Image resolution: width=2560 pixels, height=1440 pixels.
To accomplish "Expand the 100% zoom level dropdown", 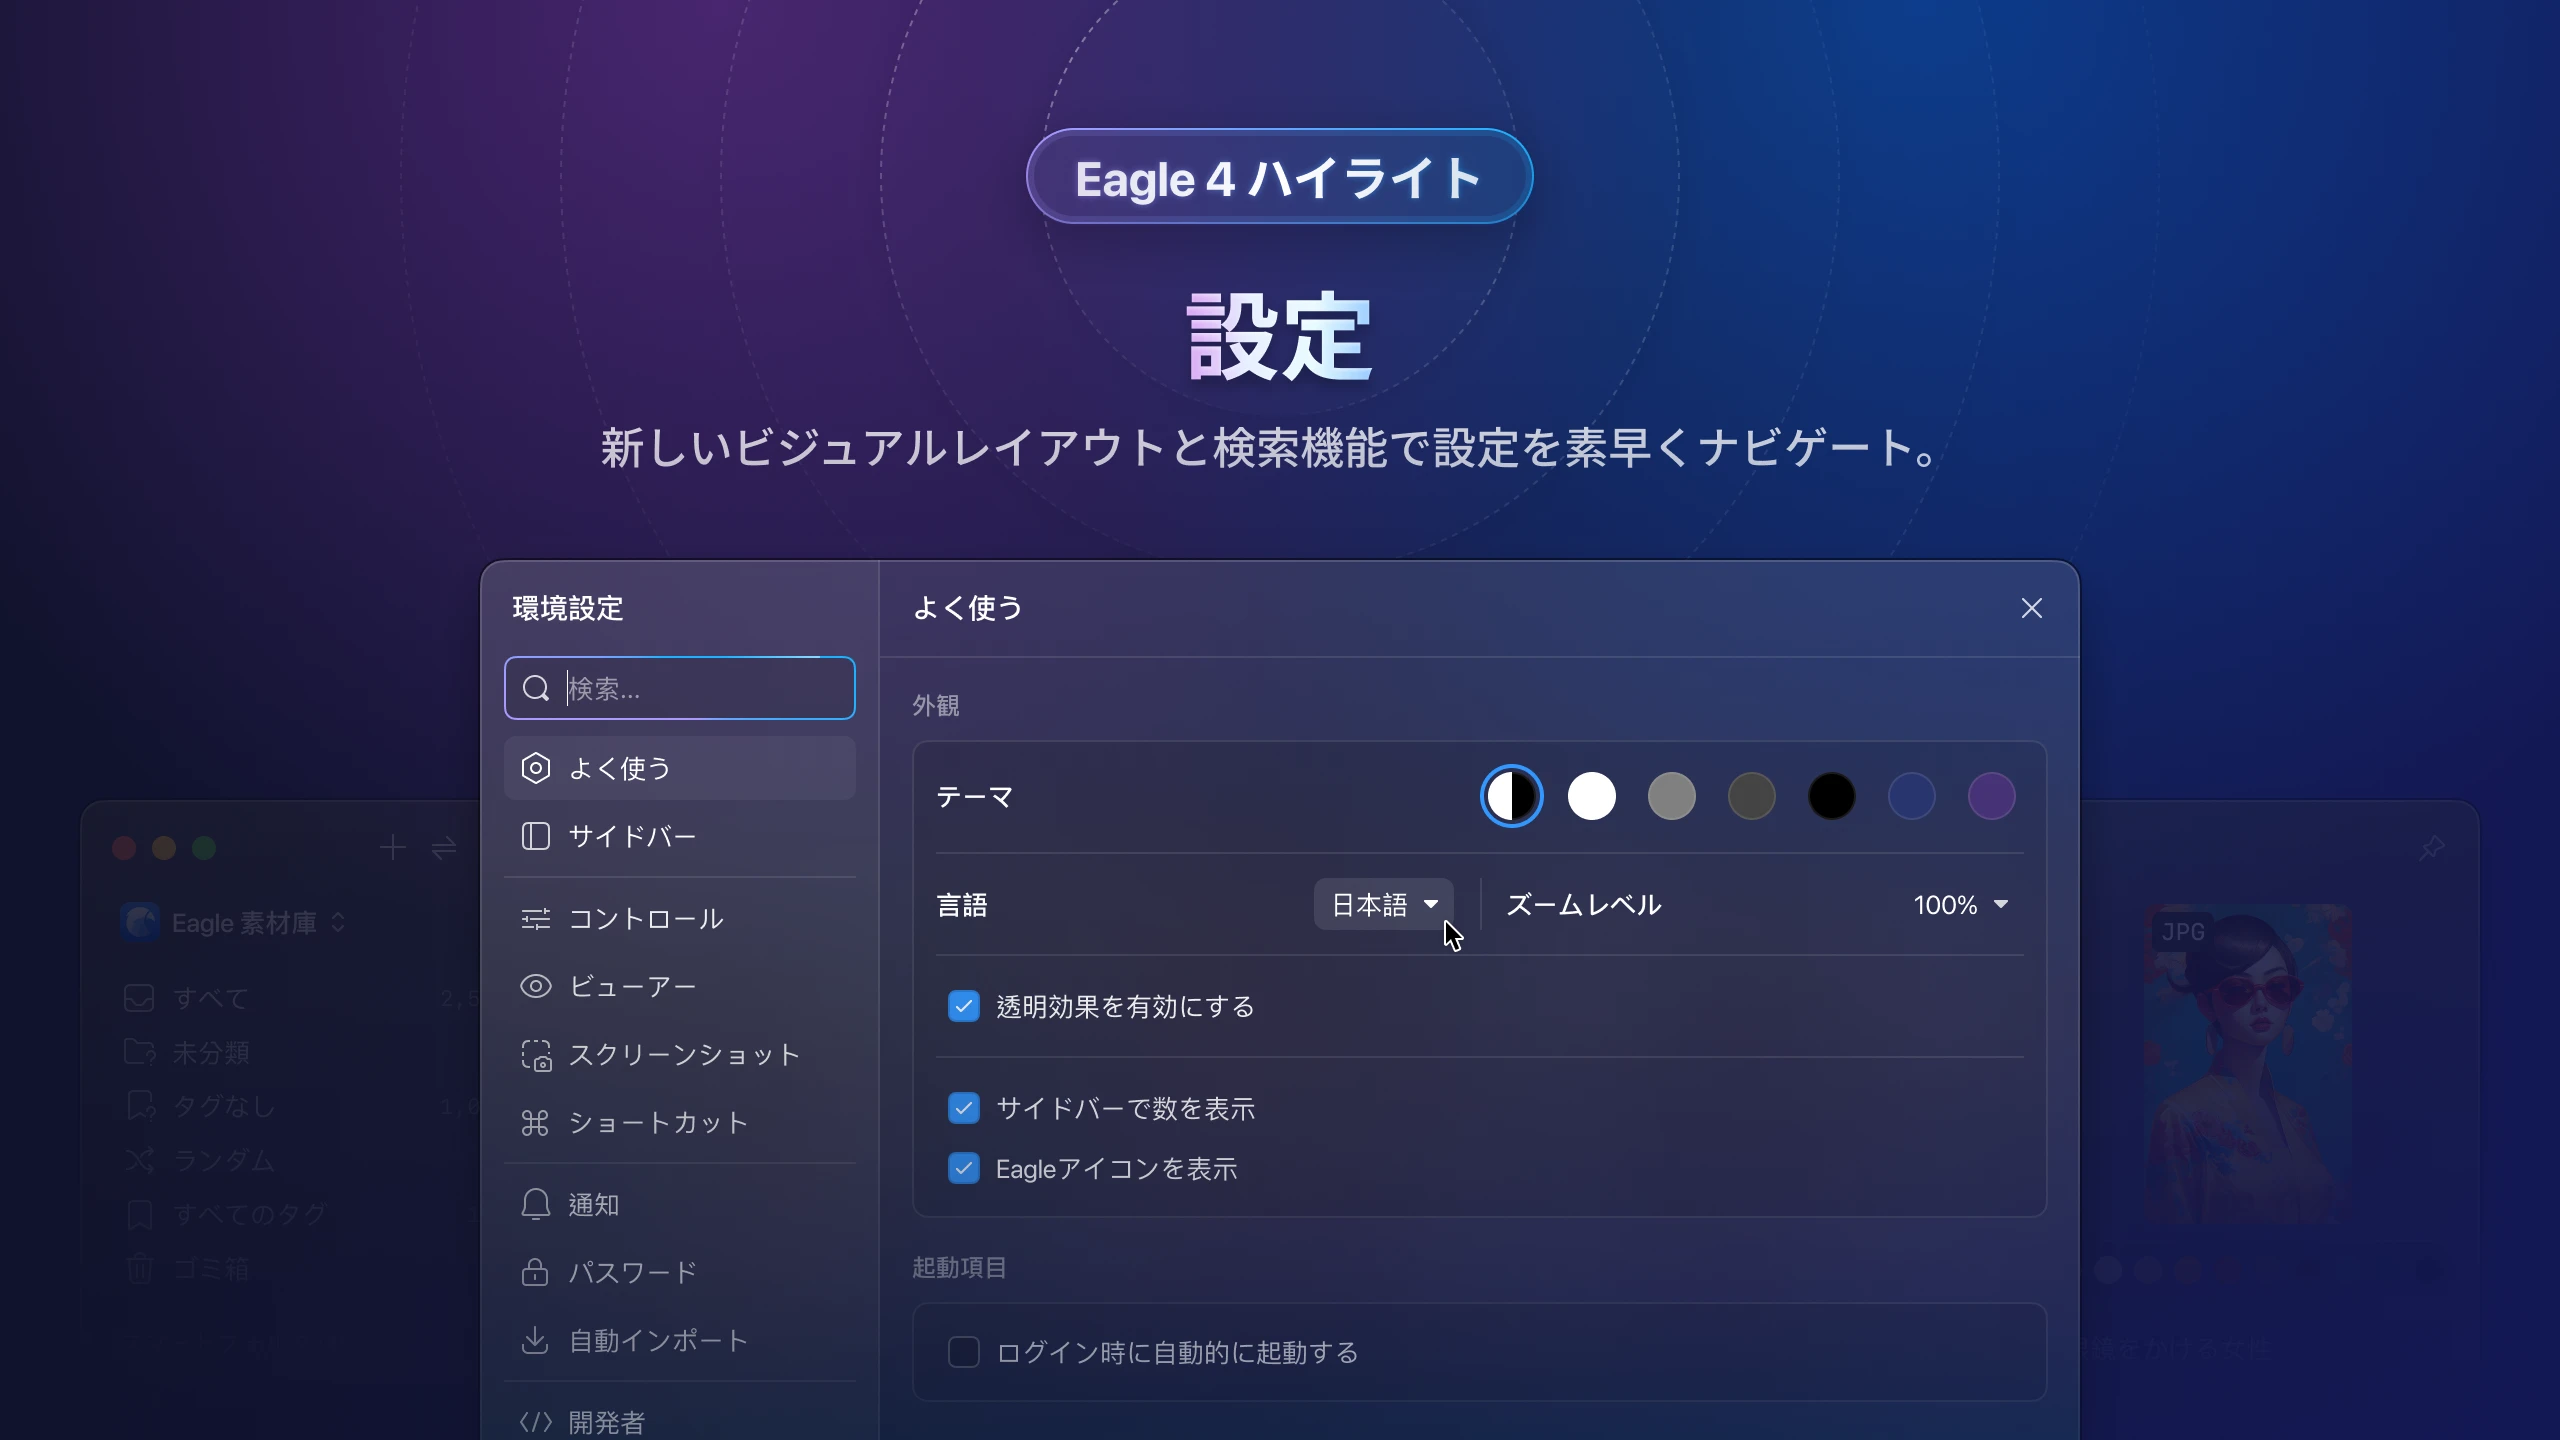I will (x=1960, y=905).
